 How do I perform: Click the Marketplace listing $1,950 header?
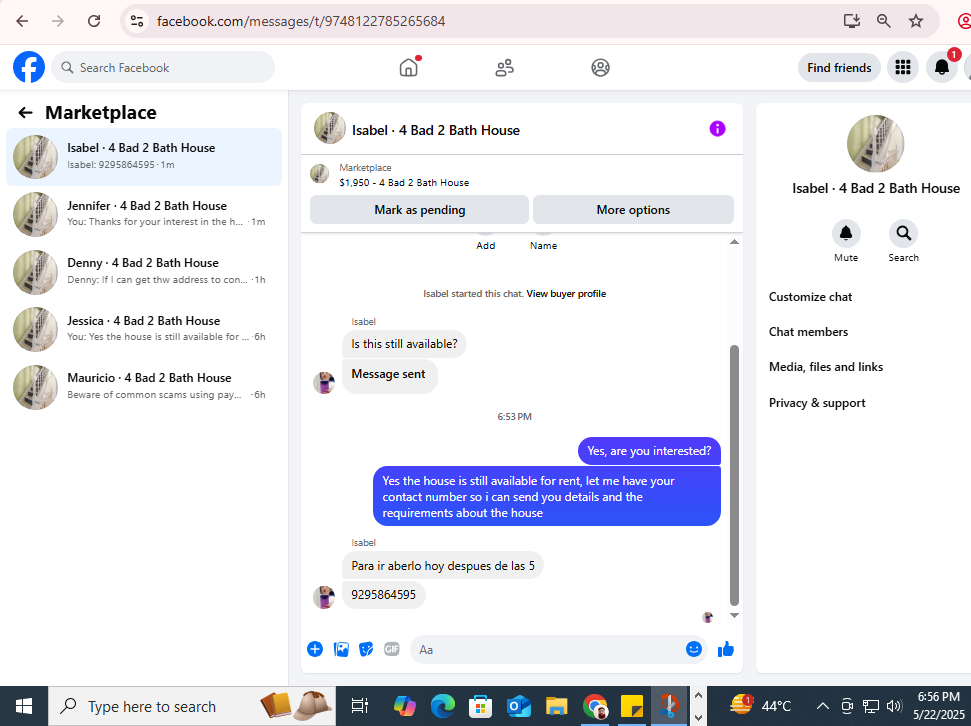click(404, 175)
